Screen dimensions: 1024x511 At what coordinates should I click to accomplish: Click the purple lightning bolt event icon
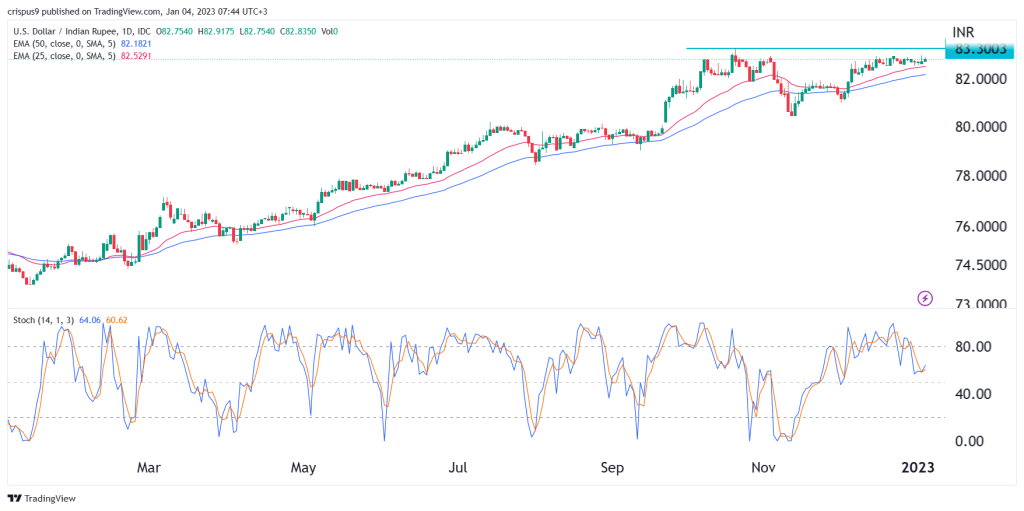925,299
